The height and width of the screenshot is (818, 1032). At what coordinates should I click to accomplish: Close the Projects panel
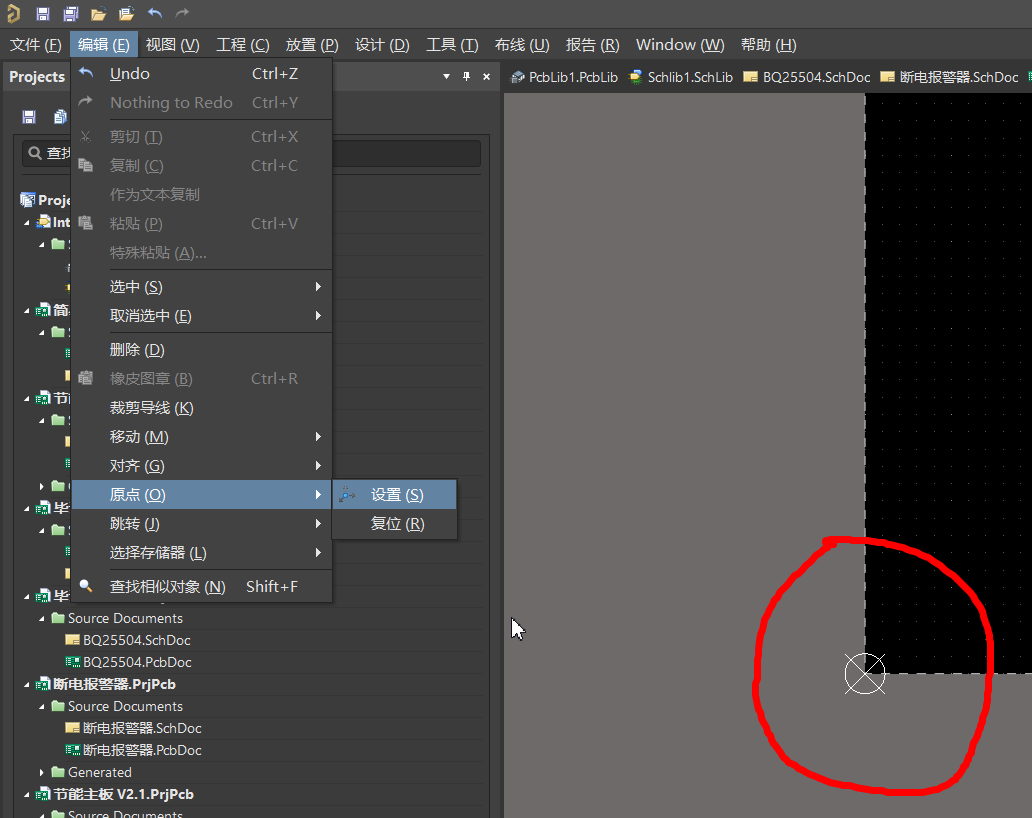tap(486, 76)
